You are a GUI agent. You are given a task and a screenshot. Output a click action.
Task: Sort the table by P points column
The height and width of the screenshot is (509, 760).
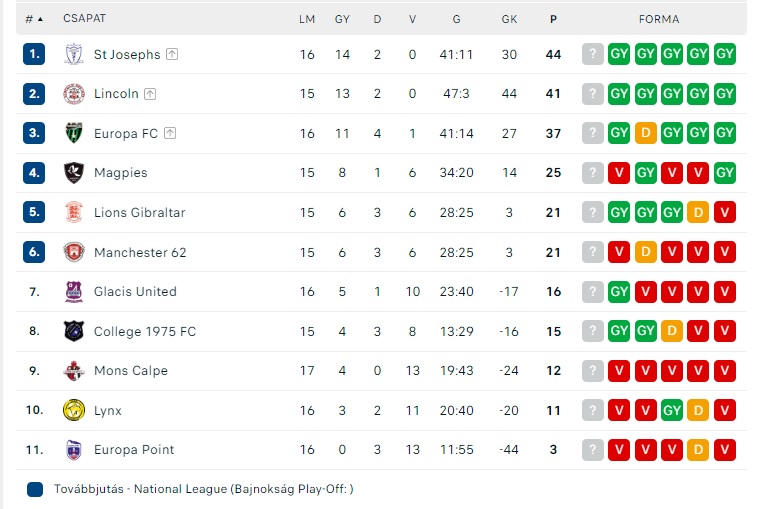[x=553, y=19]
